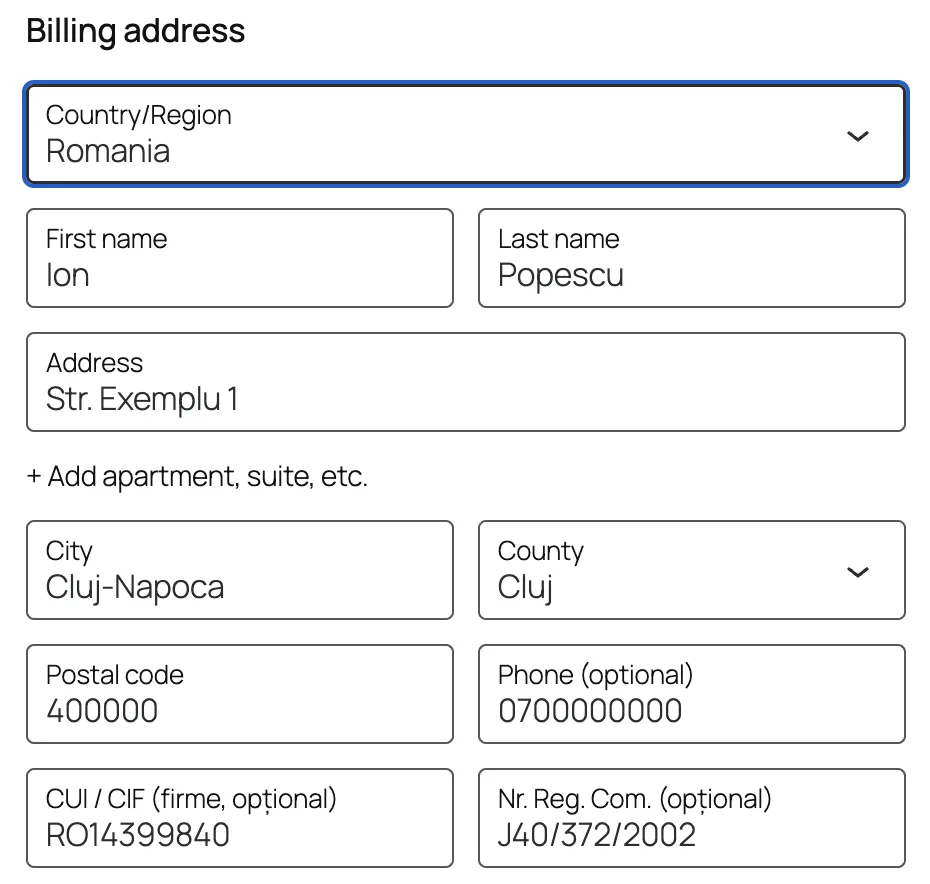Click the J40/372/2002 registration number text
The width and height of the screenshot is (930, 884).
coord(597,835)
